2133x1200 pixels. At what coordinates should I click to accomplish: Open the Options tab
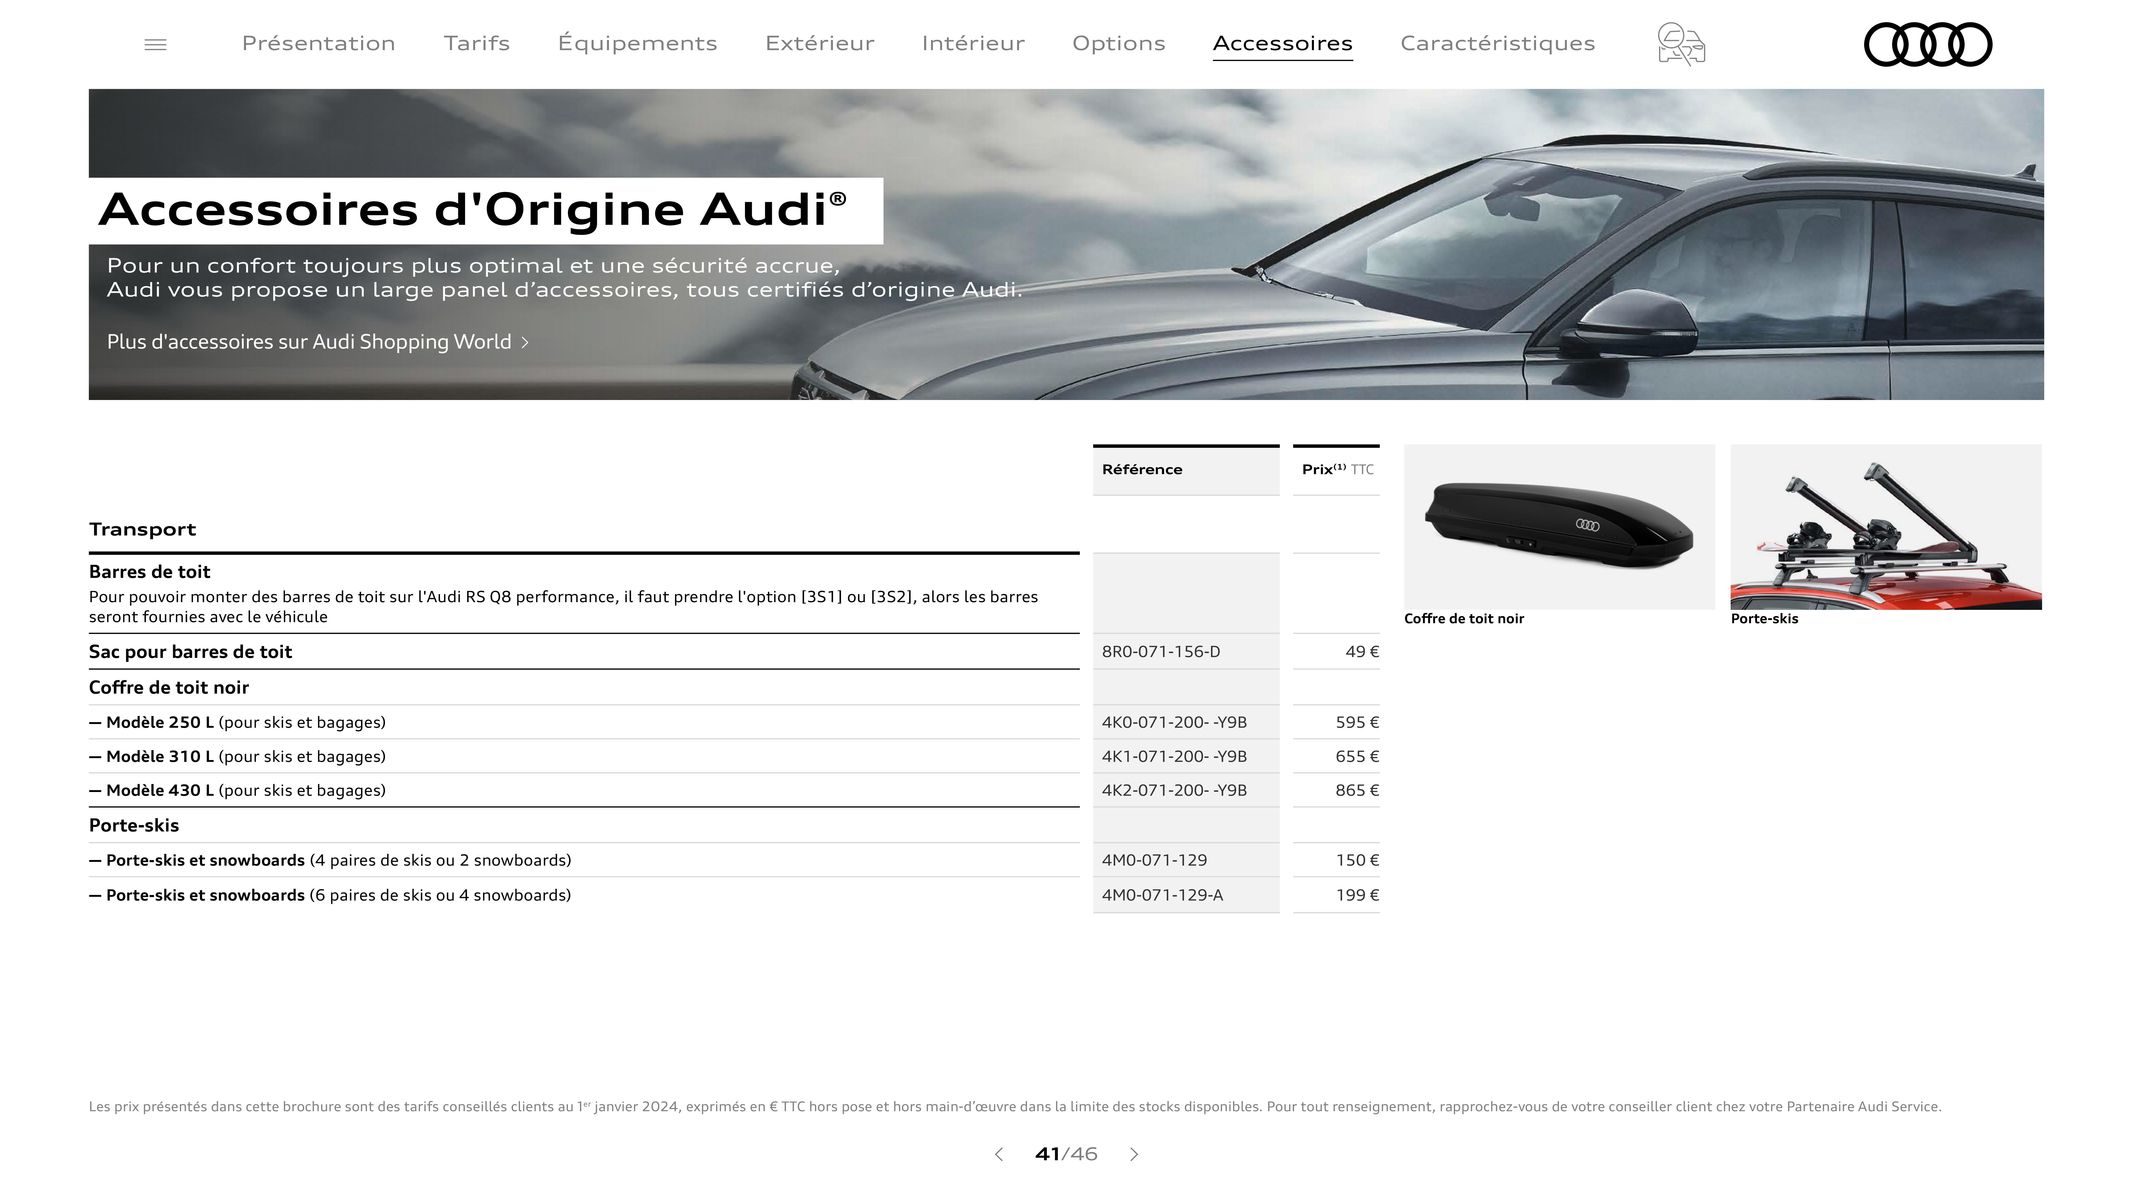point(1119,44)
